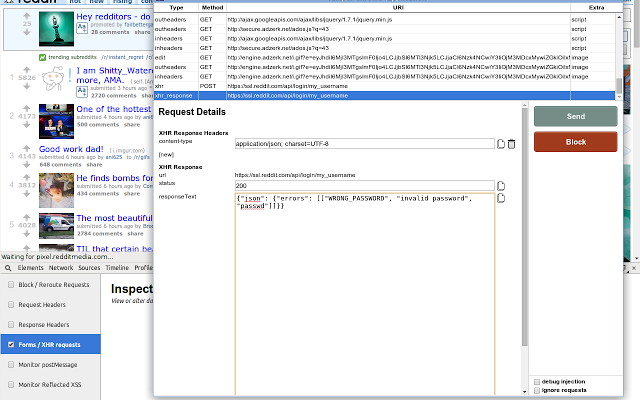Screen dimensions: 640x400
Task: Enable the Block / Reroute Requests checkbox
Action: [x=11, y=284]
